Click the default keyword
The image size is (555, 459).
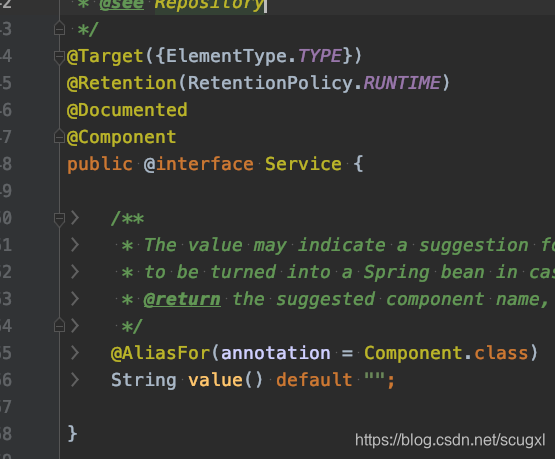click(x=314, y=380)
